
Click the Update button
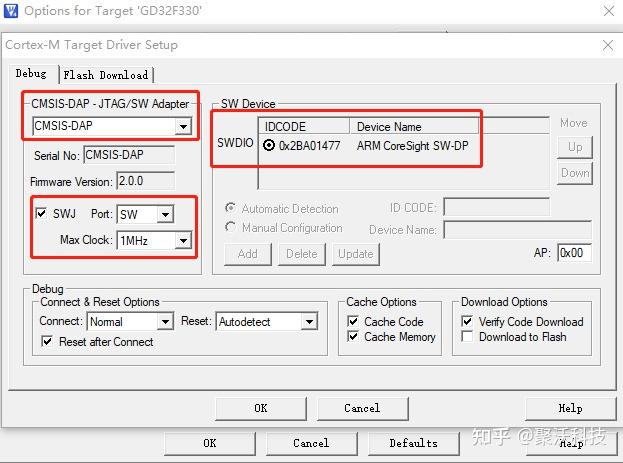point(356,254)
